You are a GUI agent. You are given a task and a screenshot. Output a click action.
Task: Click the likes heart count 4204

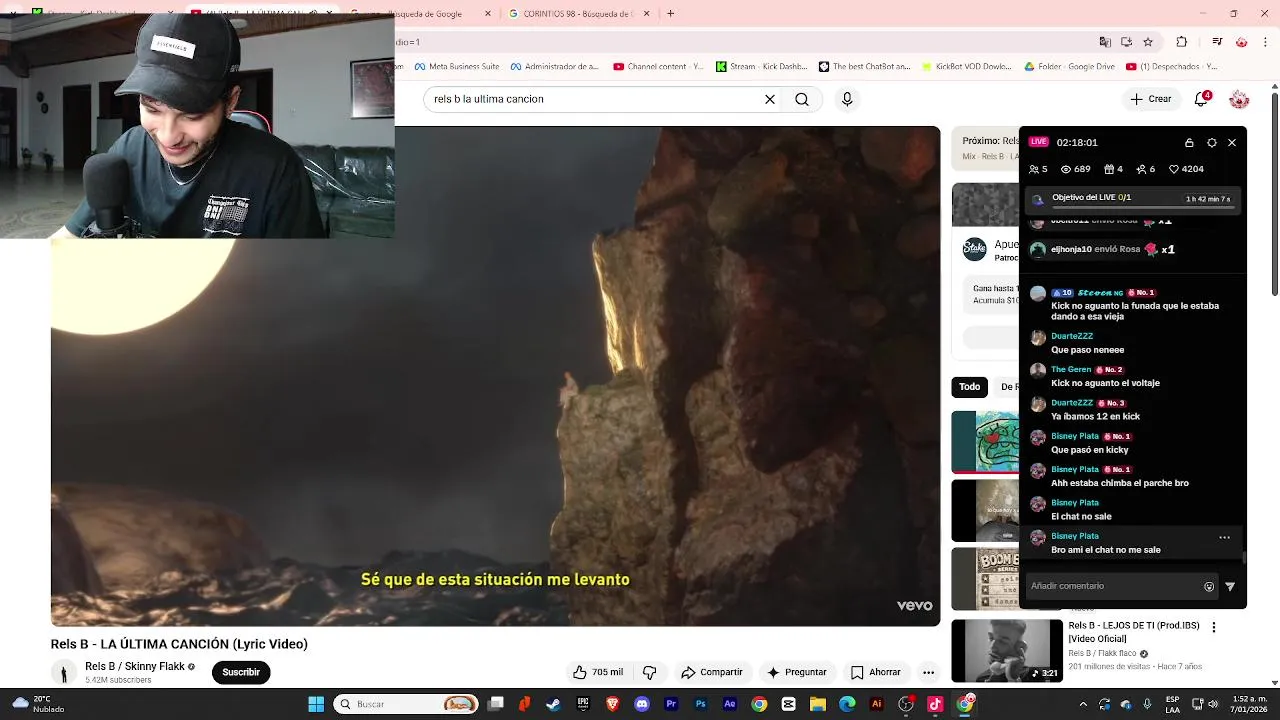[x=1186, y=169]
